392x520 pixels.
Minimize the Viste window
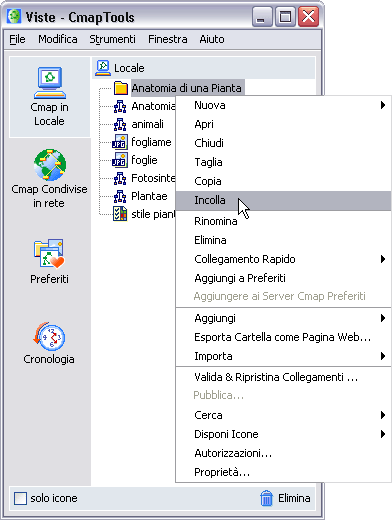[262, 17]
